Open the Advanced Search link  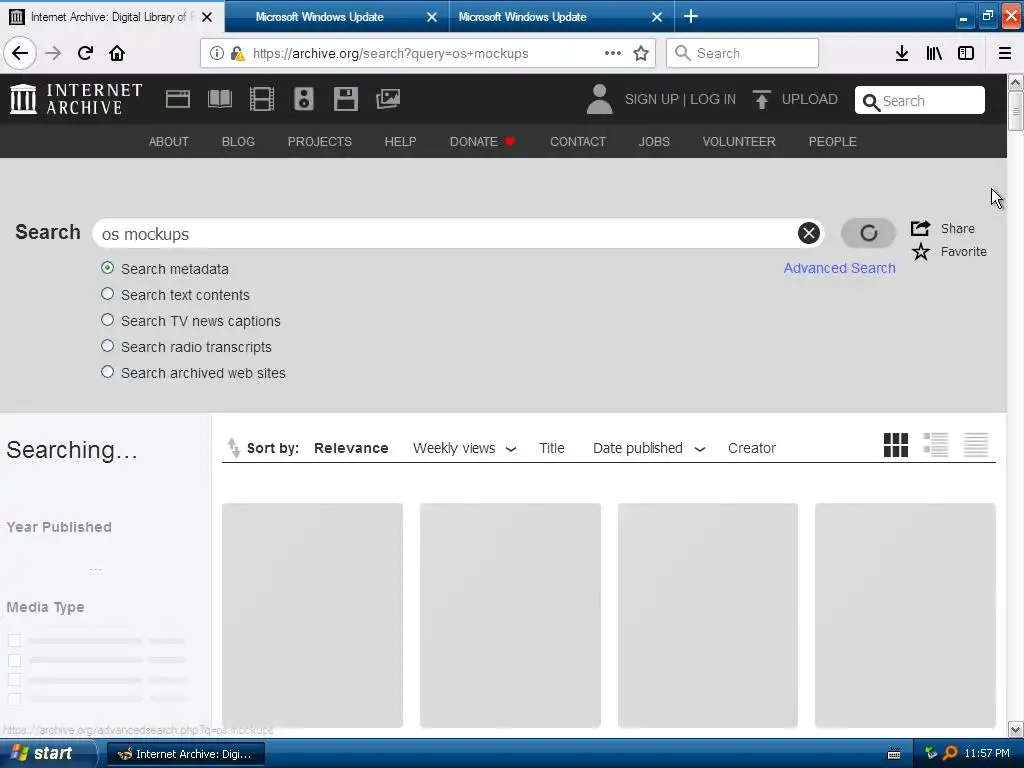click(x=839, y=268)
